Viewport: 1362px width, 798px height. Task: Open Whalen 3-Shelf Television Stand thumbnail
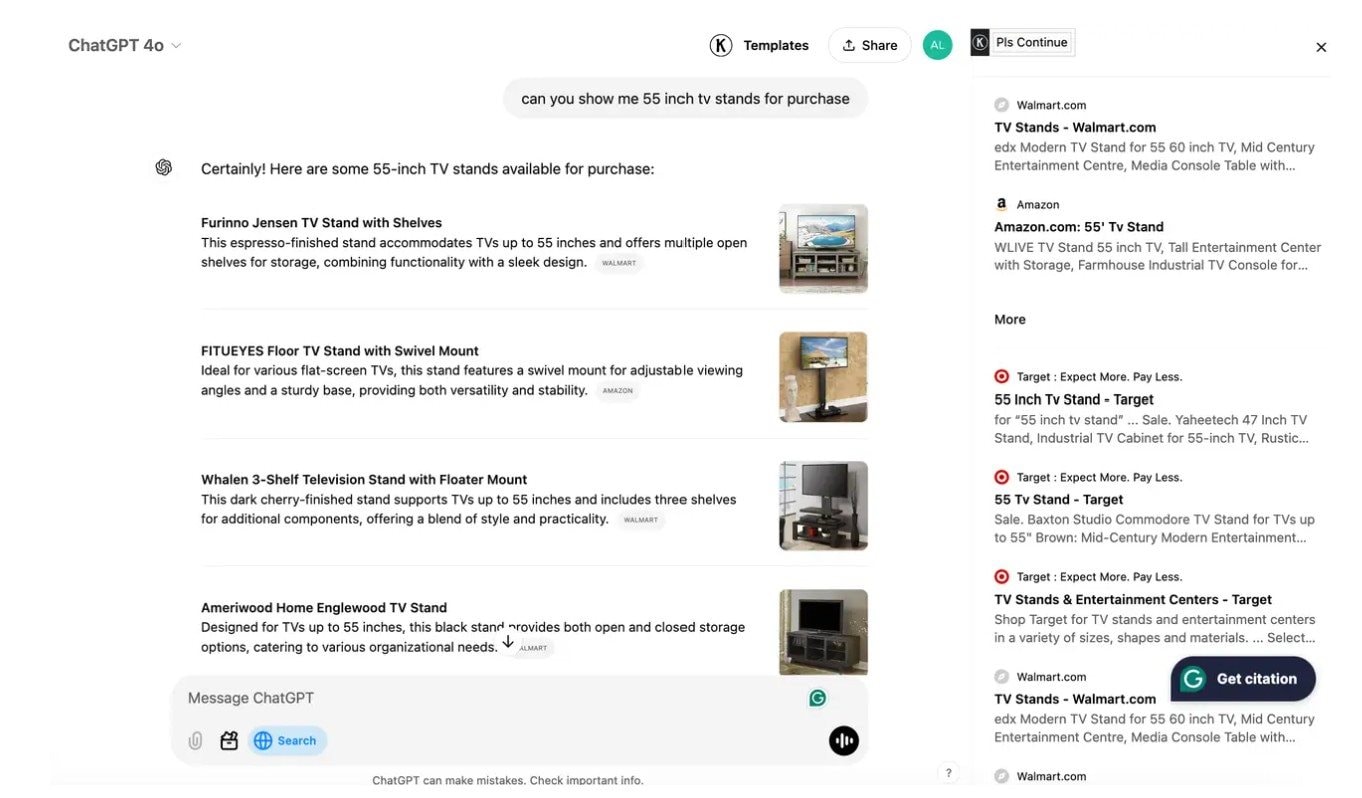point(823,505)
